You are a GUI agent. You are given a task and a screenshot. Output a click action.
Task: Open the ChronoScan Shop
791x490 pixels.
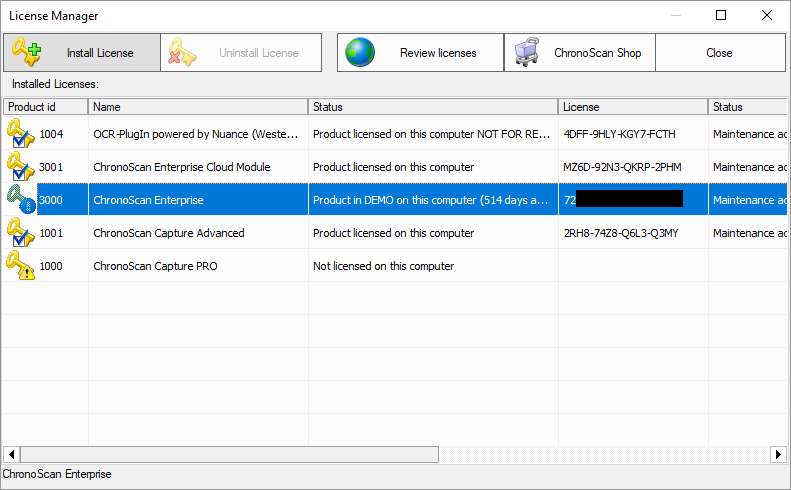(580, 52)
